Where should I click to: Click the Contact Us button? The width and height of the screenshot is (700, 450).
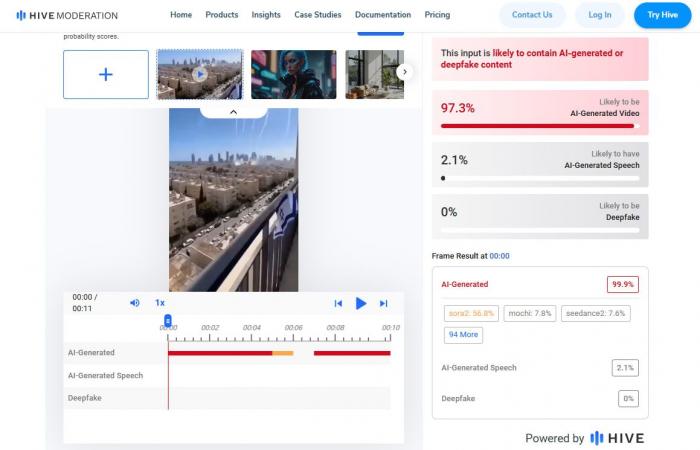[x=532, y=15]
